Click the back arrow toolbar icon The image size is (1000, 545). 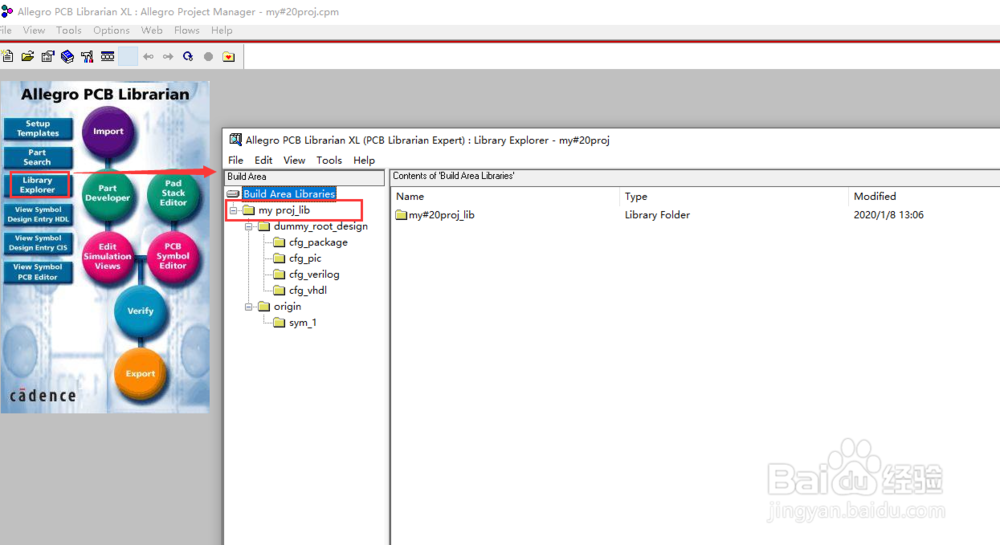tap(148, 56)
